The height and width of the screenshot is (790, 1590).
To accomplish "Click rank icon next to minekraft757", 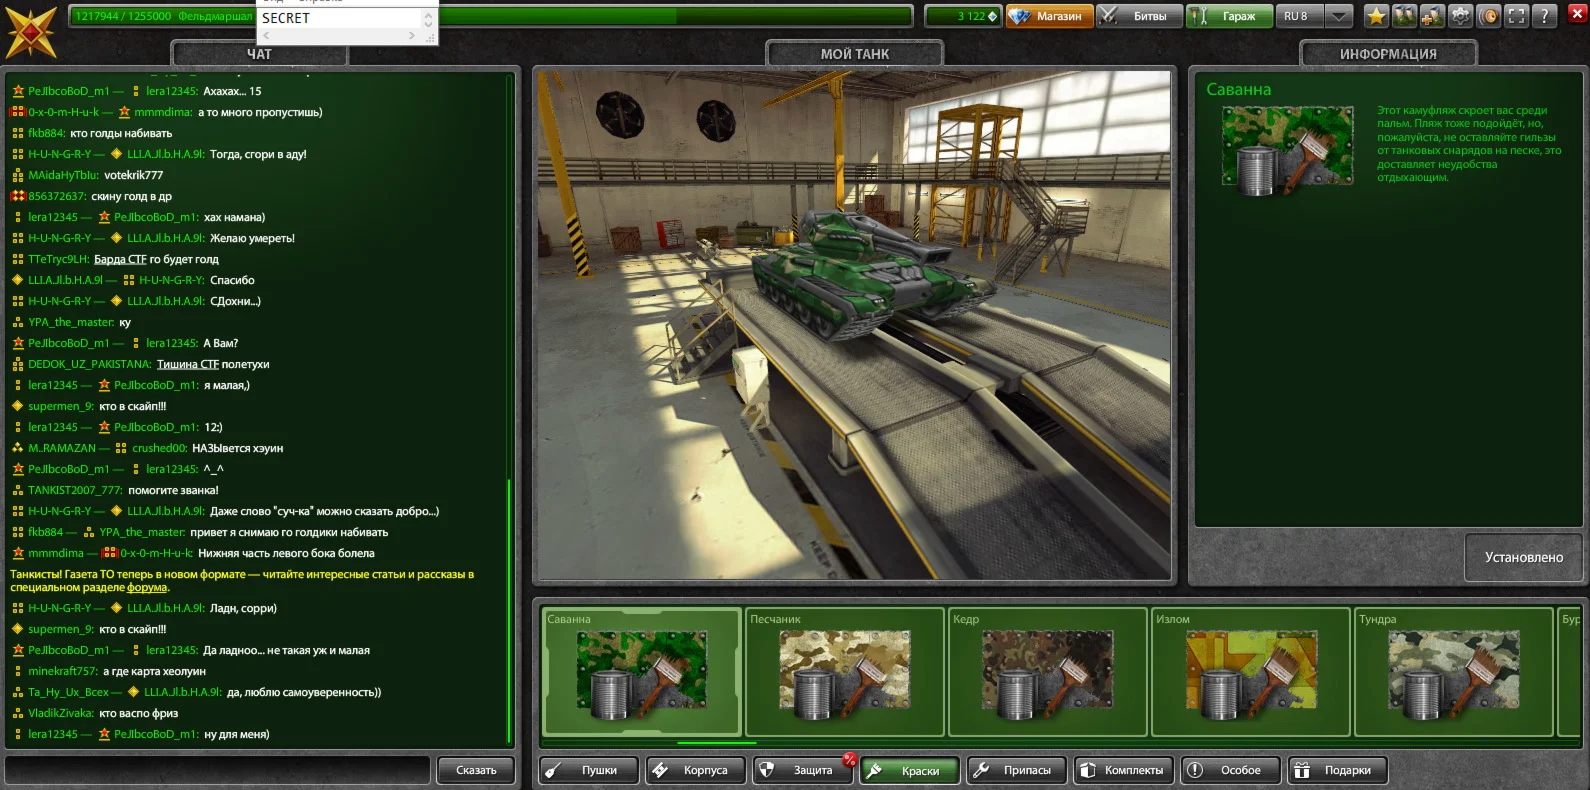I will pos(17,671).
